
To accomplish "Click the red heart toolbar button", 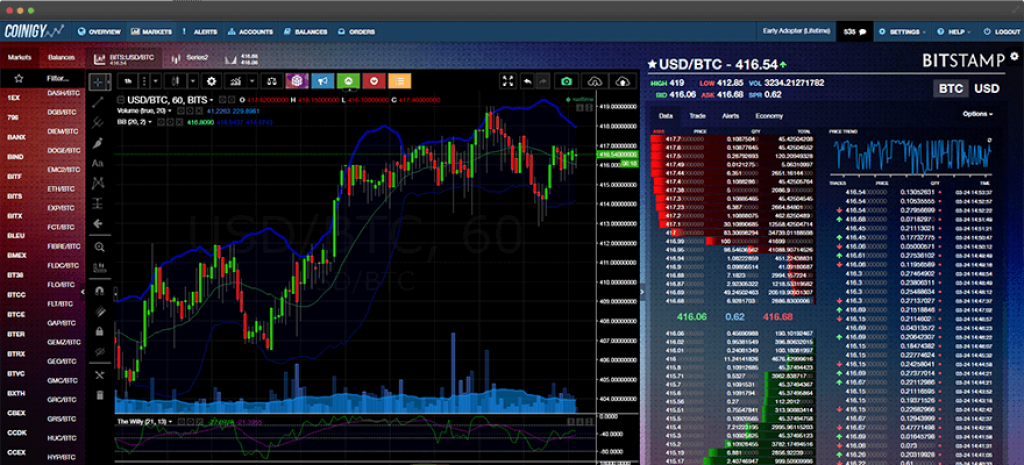I will [374, 81].
